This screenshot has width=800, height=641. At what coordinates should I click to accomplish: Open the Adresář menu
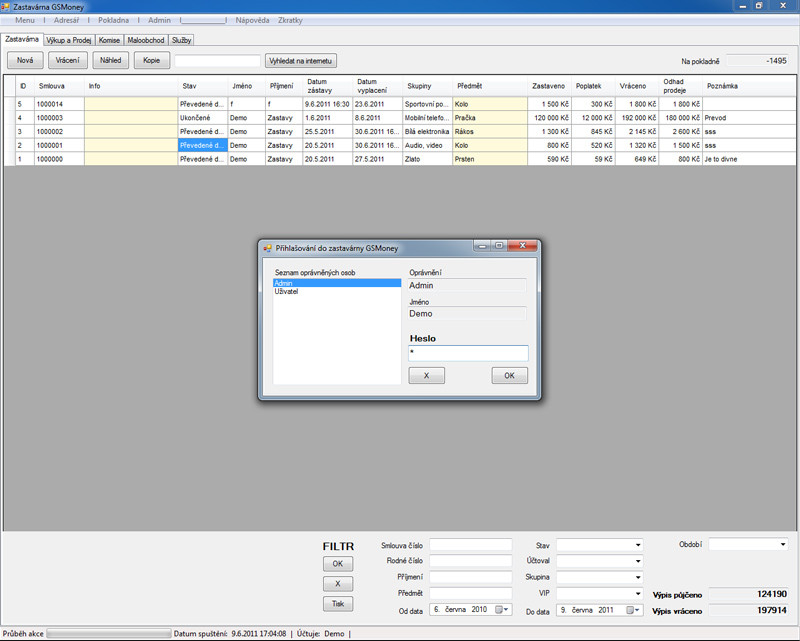pos(66,20)
